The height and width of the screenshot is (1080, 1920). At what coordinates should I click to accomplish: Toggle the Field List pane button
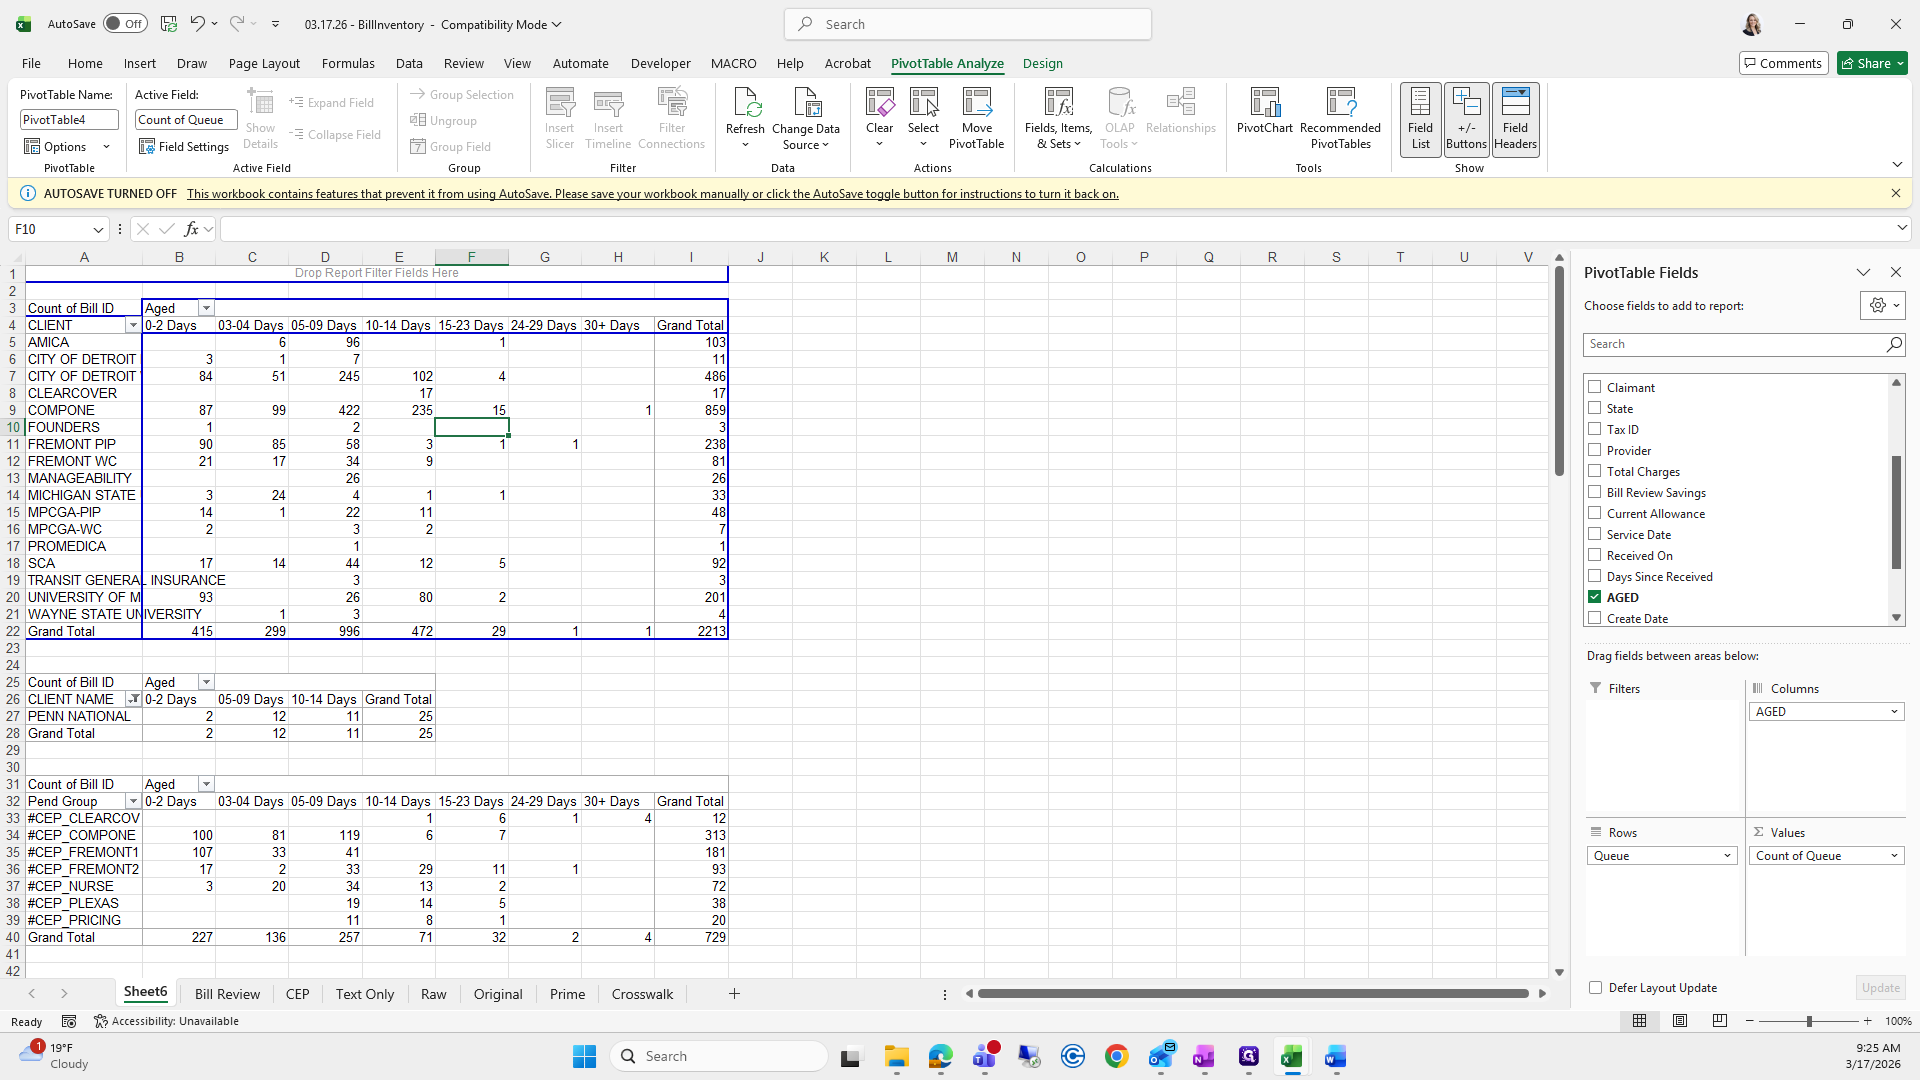tap(1420, 119)
